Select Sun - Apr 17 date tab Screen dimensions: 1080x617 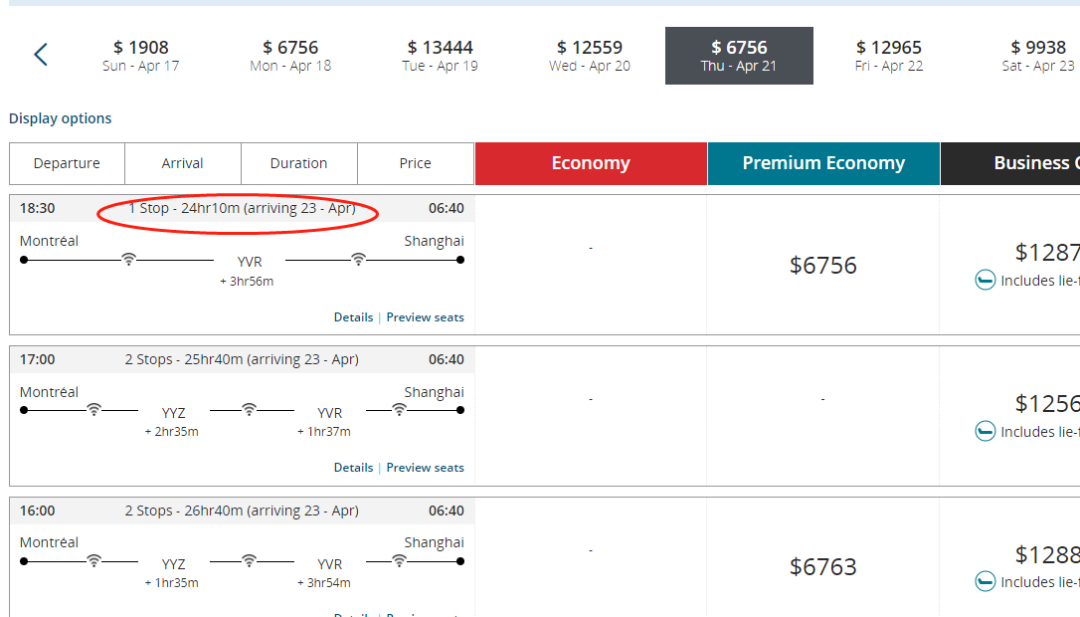coord(141,56)
